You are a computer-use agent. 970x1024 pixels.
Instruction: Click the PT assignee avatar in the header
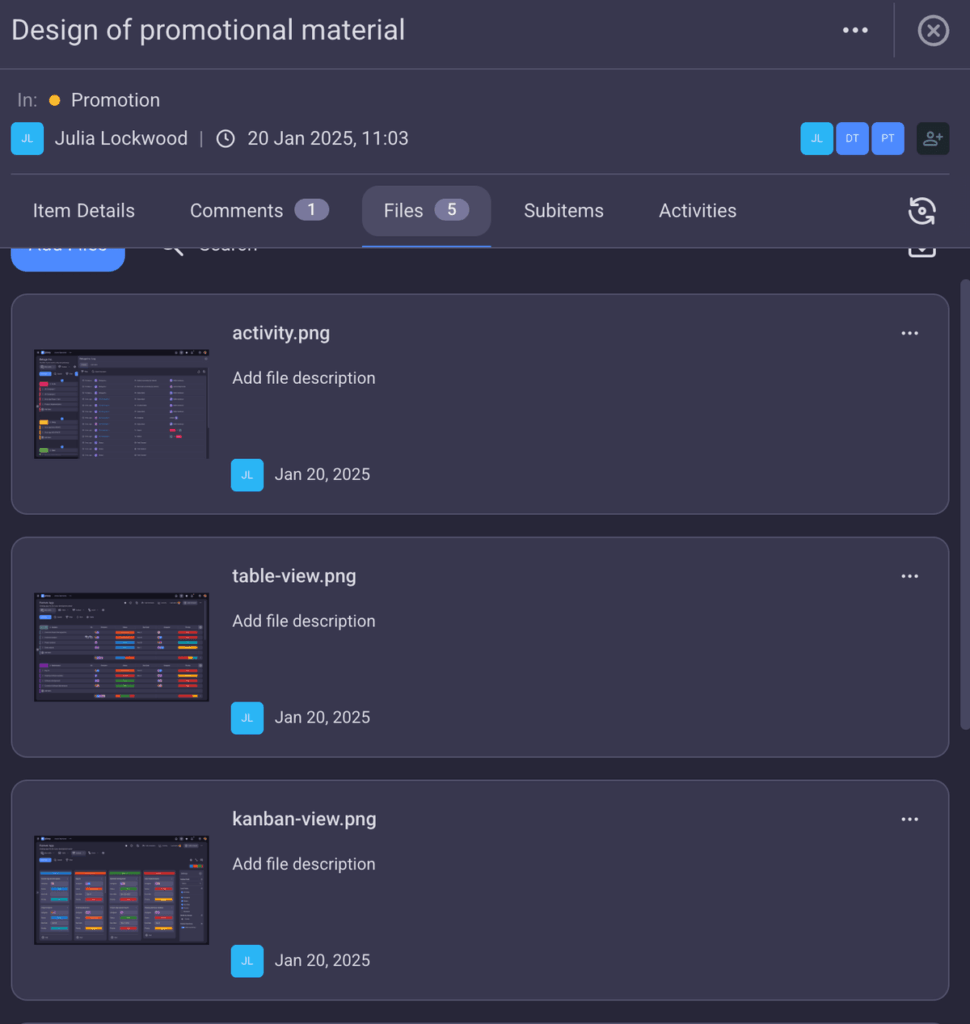click(888, 139)
